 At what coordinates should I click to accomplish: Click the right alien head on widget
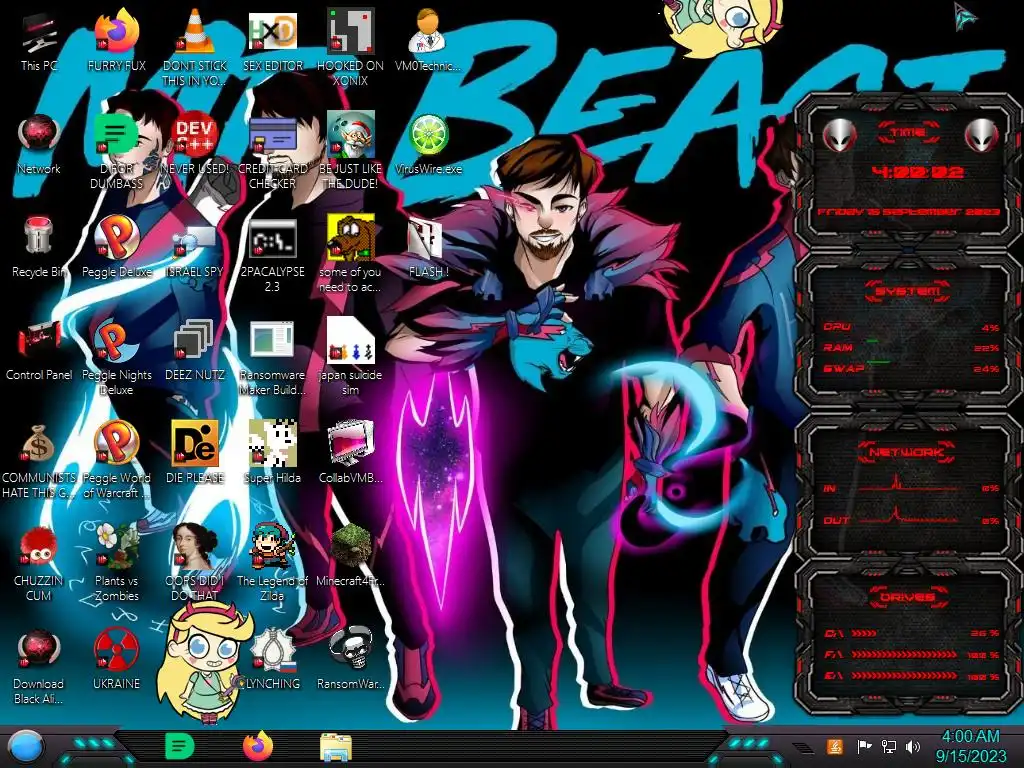[x=982, y=135]
